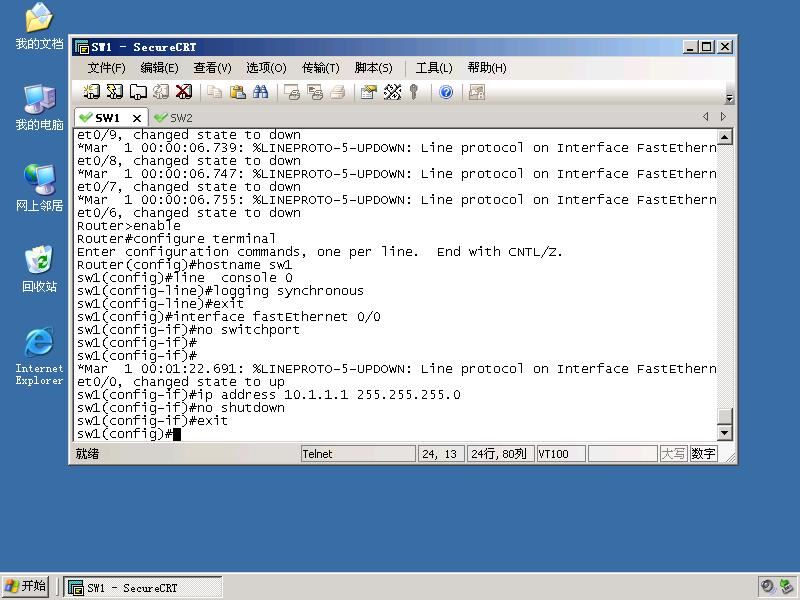
Task: Switch to the SW2 session tab
Action: 174,118
